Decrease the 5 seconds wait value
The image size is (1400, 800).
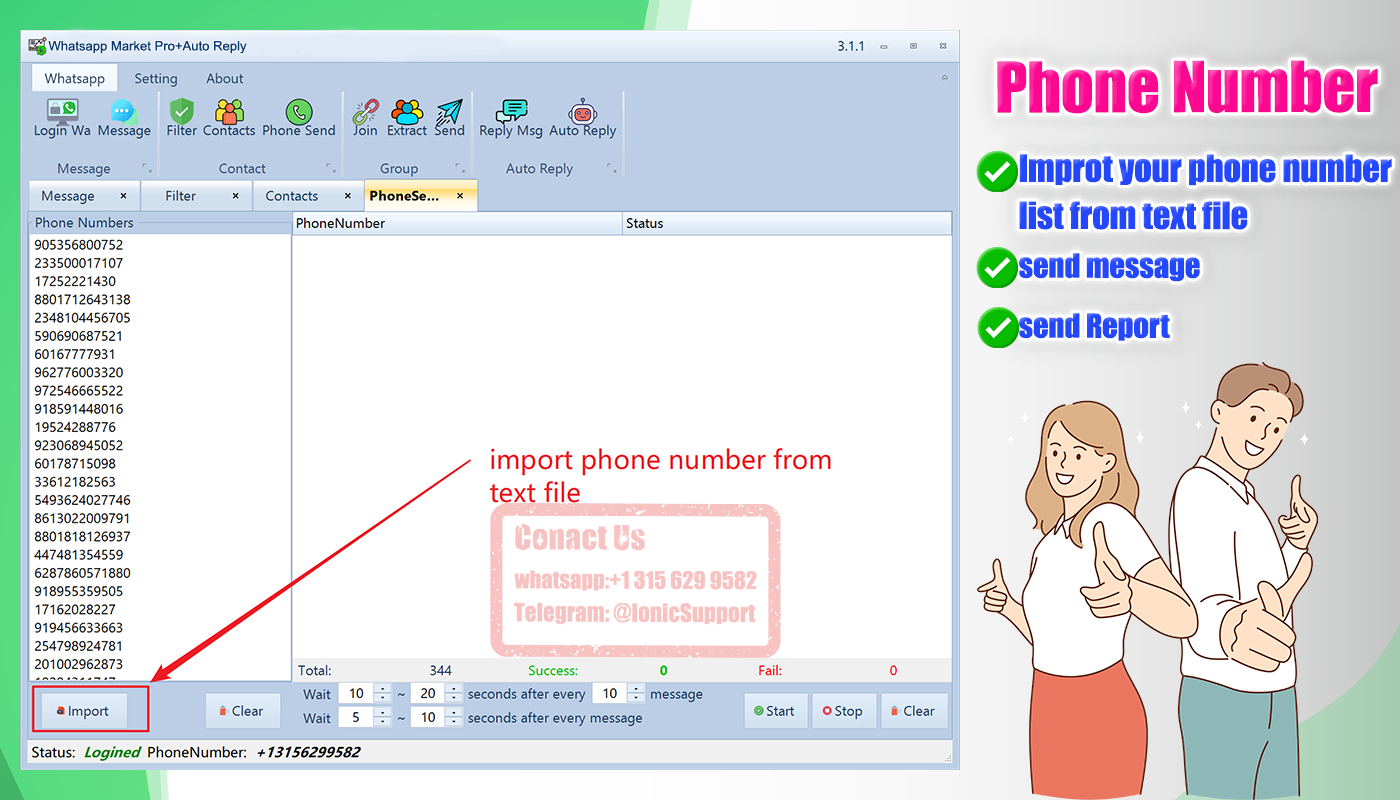point(383,723)
